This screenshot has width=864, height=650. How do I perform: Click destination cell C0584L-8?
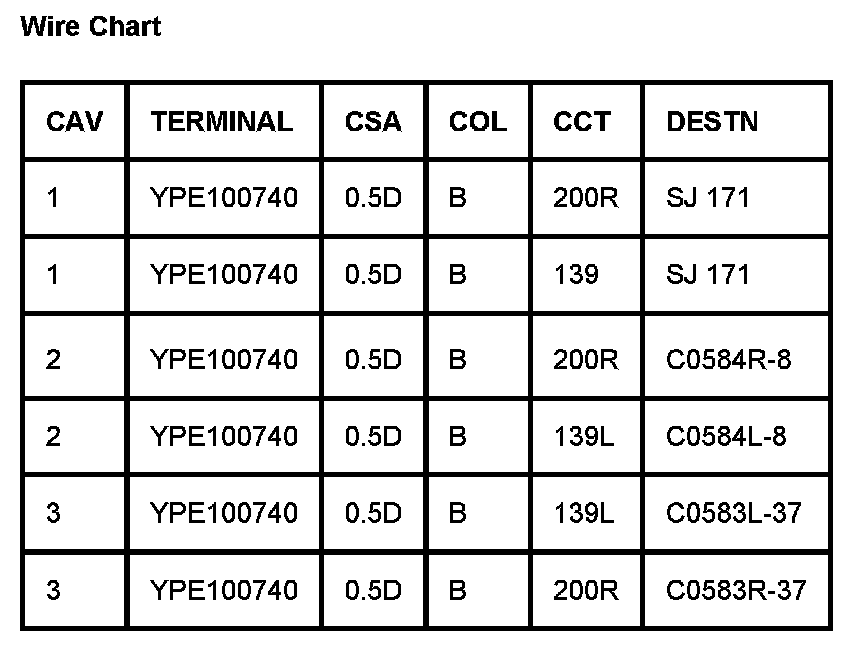pyautogui.click(x=726, y=436)
